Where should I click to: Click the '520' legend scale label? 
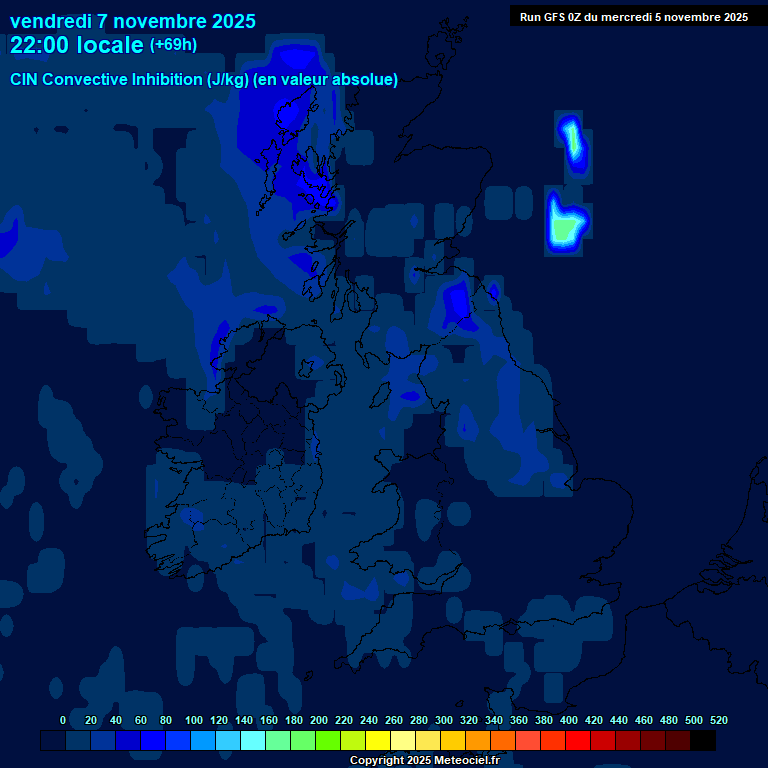pyautogui.click(x=718, y=721)
